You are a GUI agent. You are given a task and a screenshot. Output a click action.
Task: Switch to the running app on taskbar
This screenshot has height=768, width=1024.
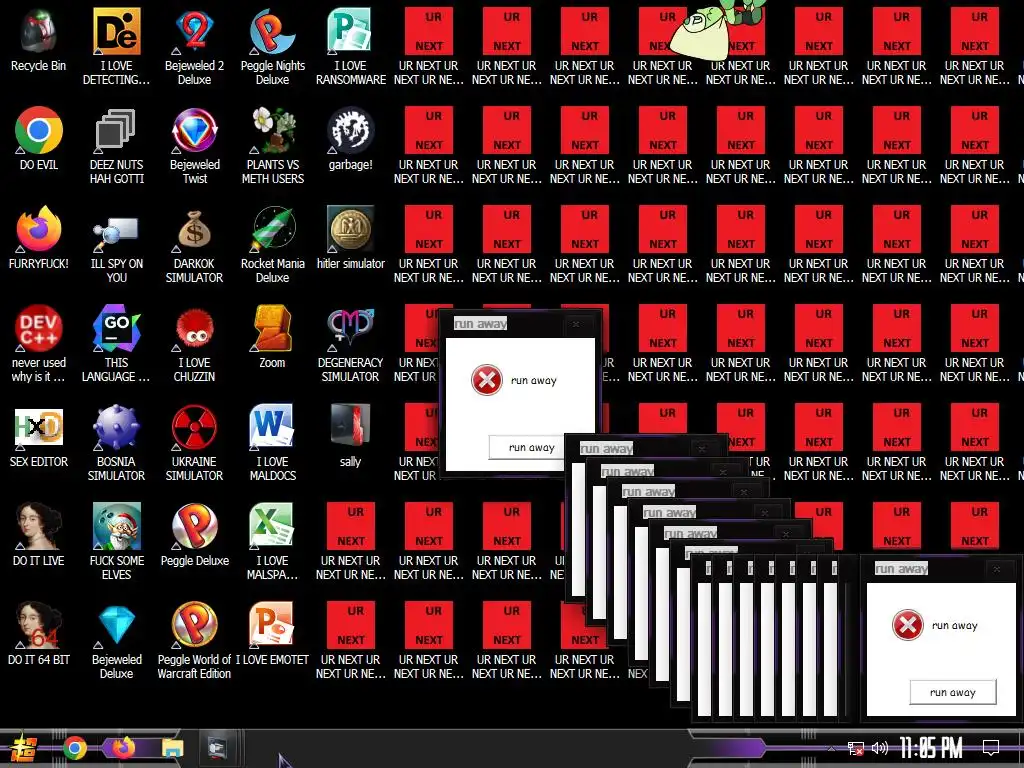pyautogui.click(x=217, y=747)
